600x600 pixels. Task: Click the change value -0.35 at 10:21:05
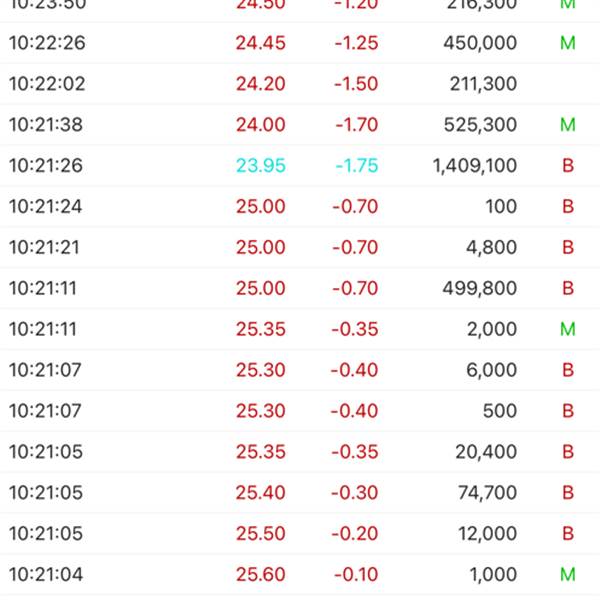coord(355,452)
